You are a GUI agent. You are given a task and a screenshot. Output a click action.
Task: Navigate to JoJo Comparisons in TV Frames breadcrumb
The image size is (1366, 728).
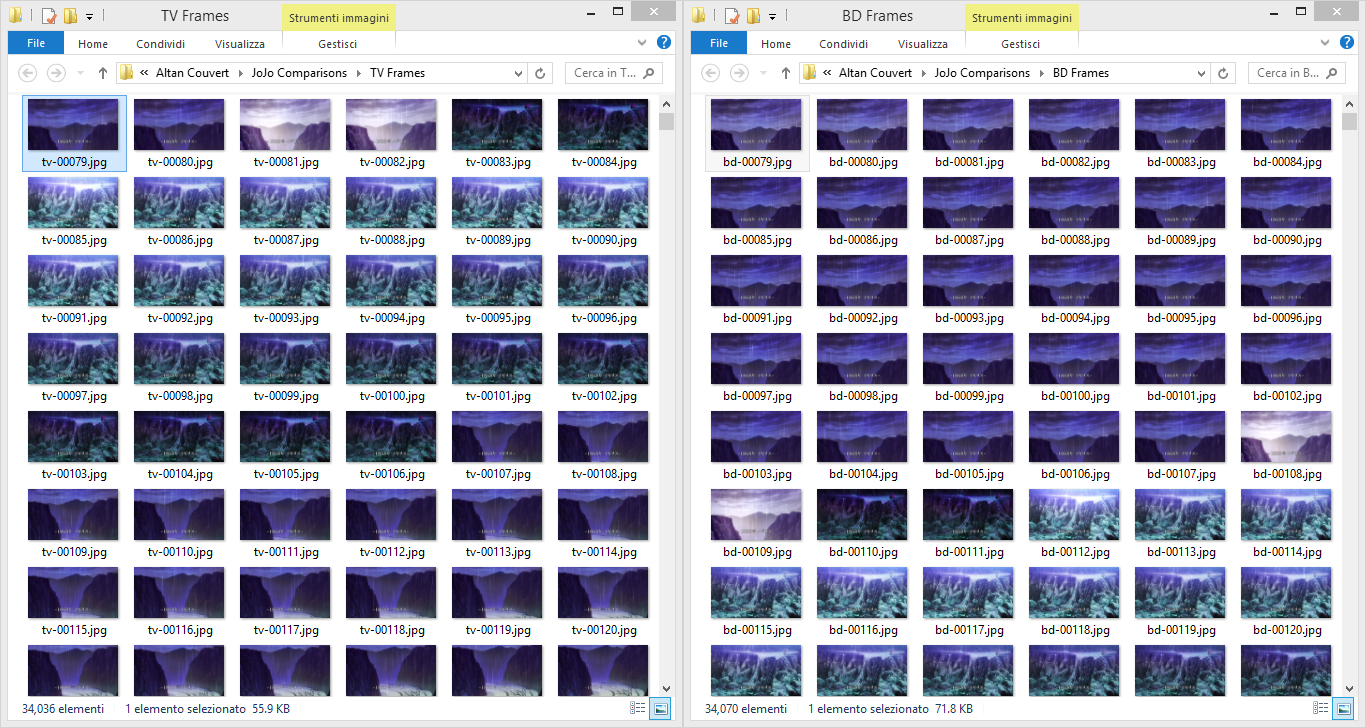tap(300, 73)
